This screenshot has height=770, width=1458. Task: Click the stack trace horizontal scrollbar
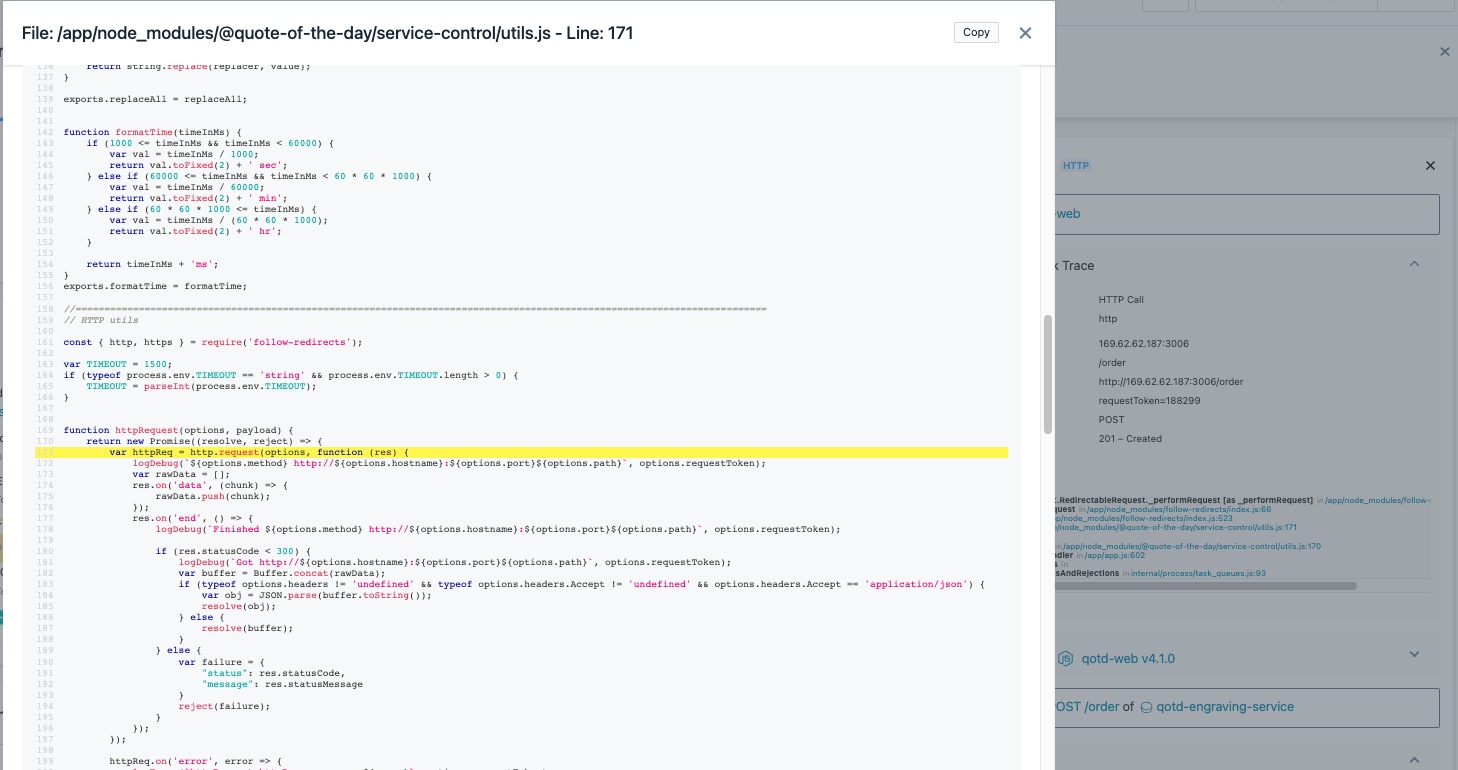click(x=1205, y=586)
